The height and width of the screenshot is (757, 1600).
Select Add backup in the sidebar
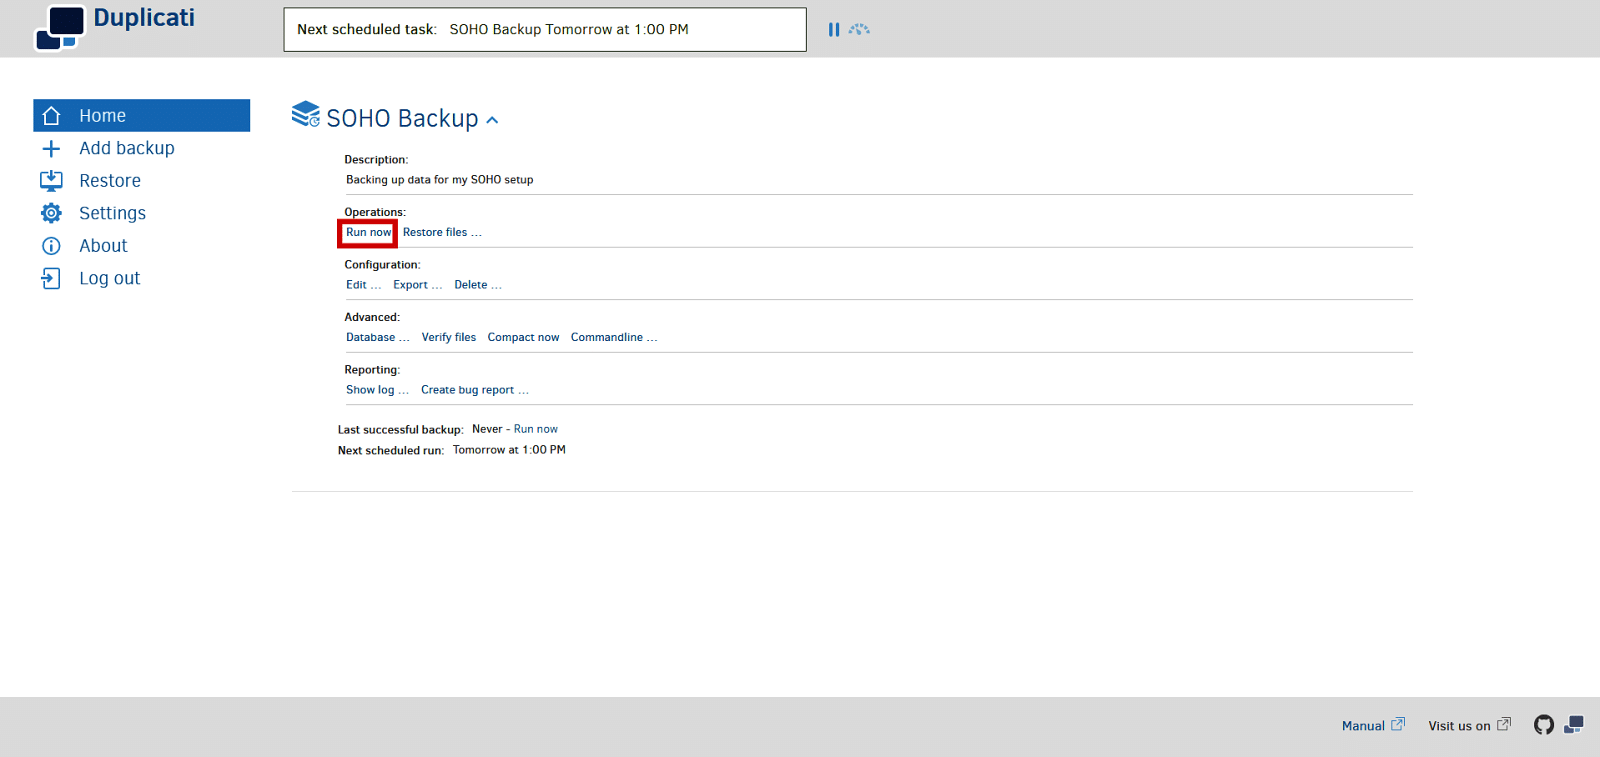point(126,148)
